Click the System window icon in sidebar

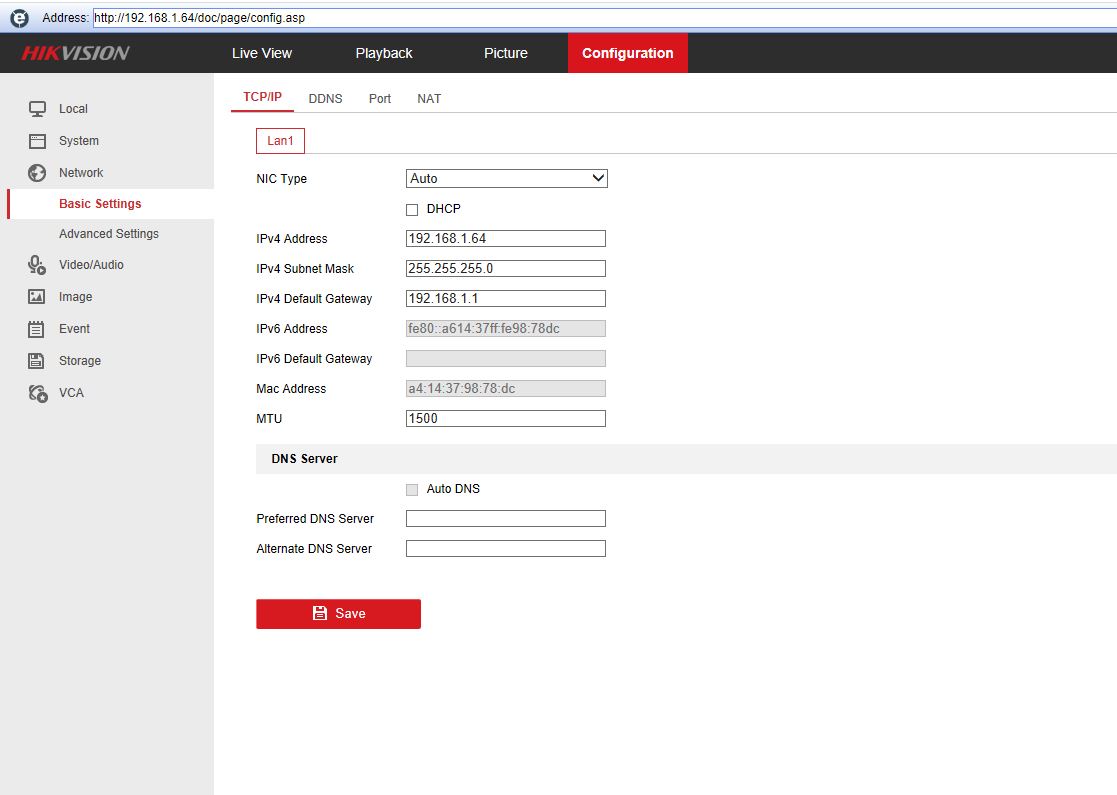pyautogui.click(x=37, y=141)
